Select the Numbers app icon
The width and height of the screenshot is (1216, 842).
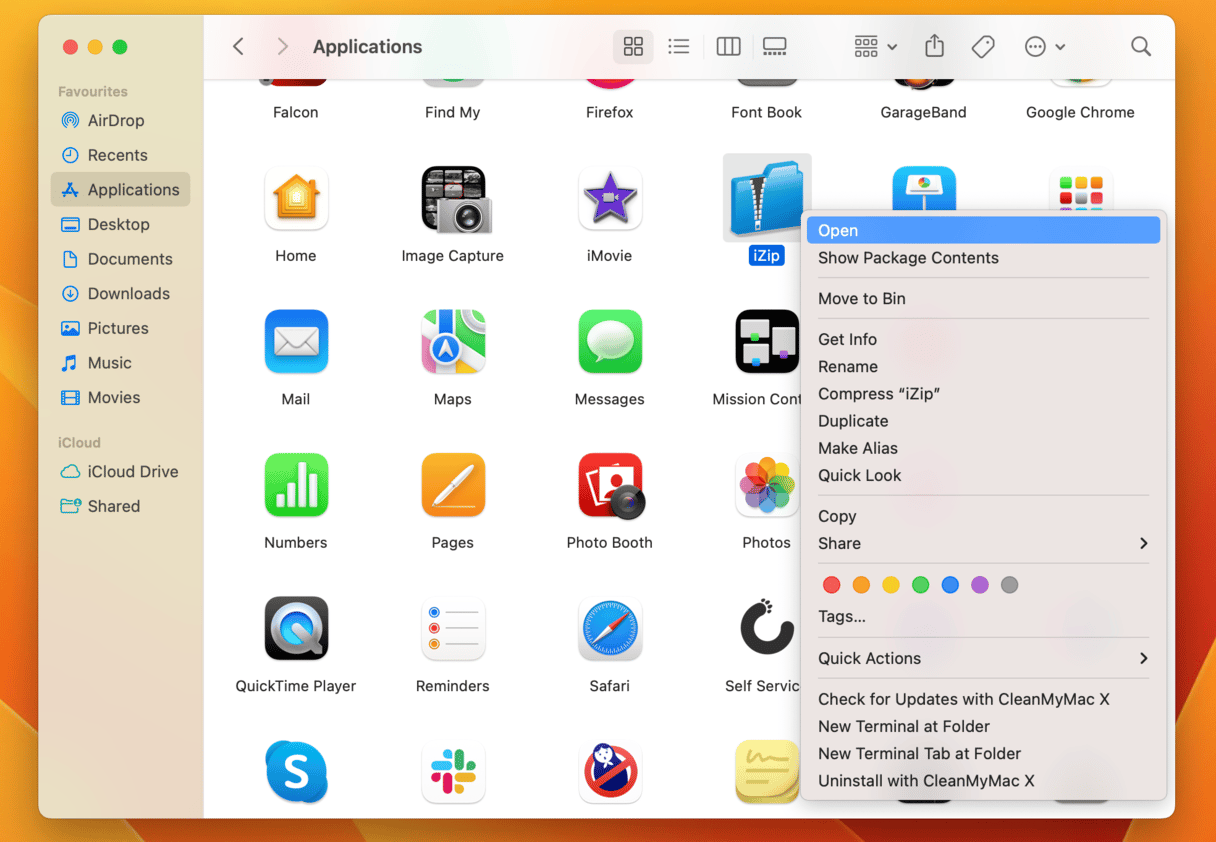click(296, 485)
